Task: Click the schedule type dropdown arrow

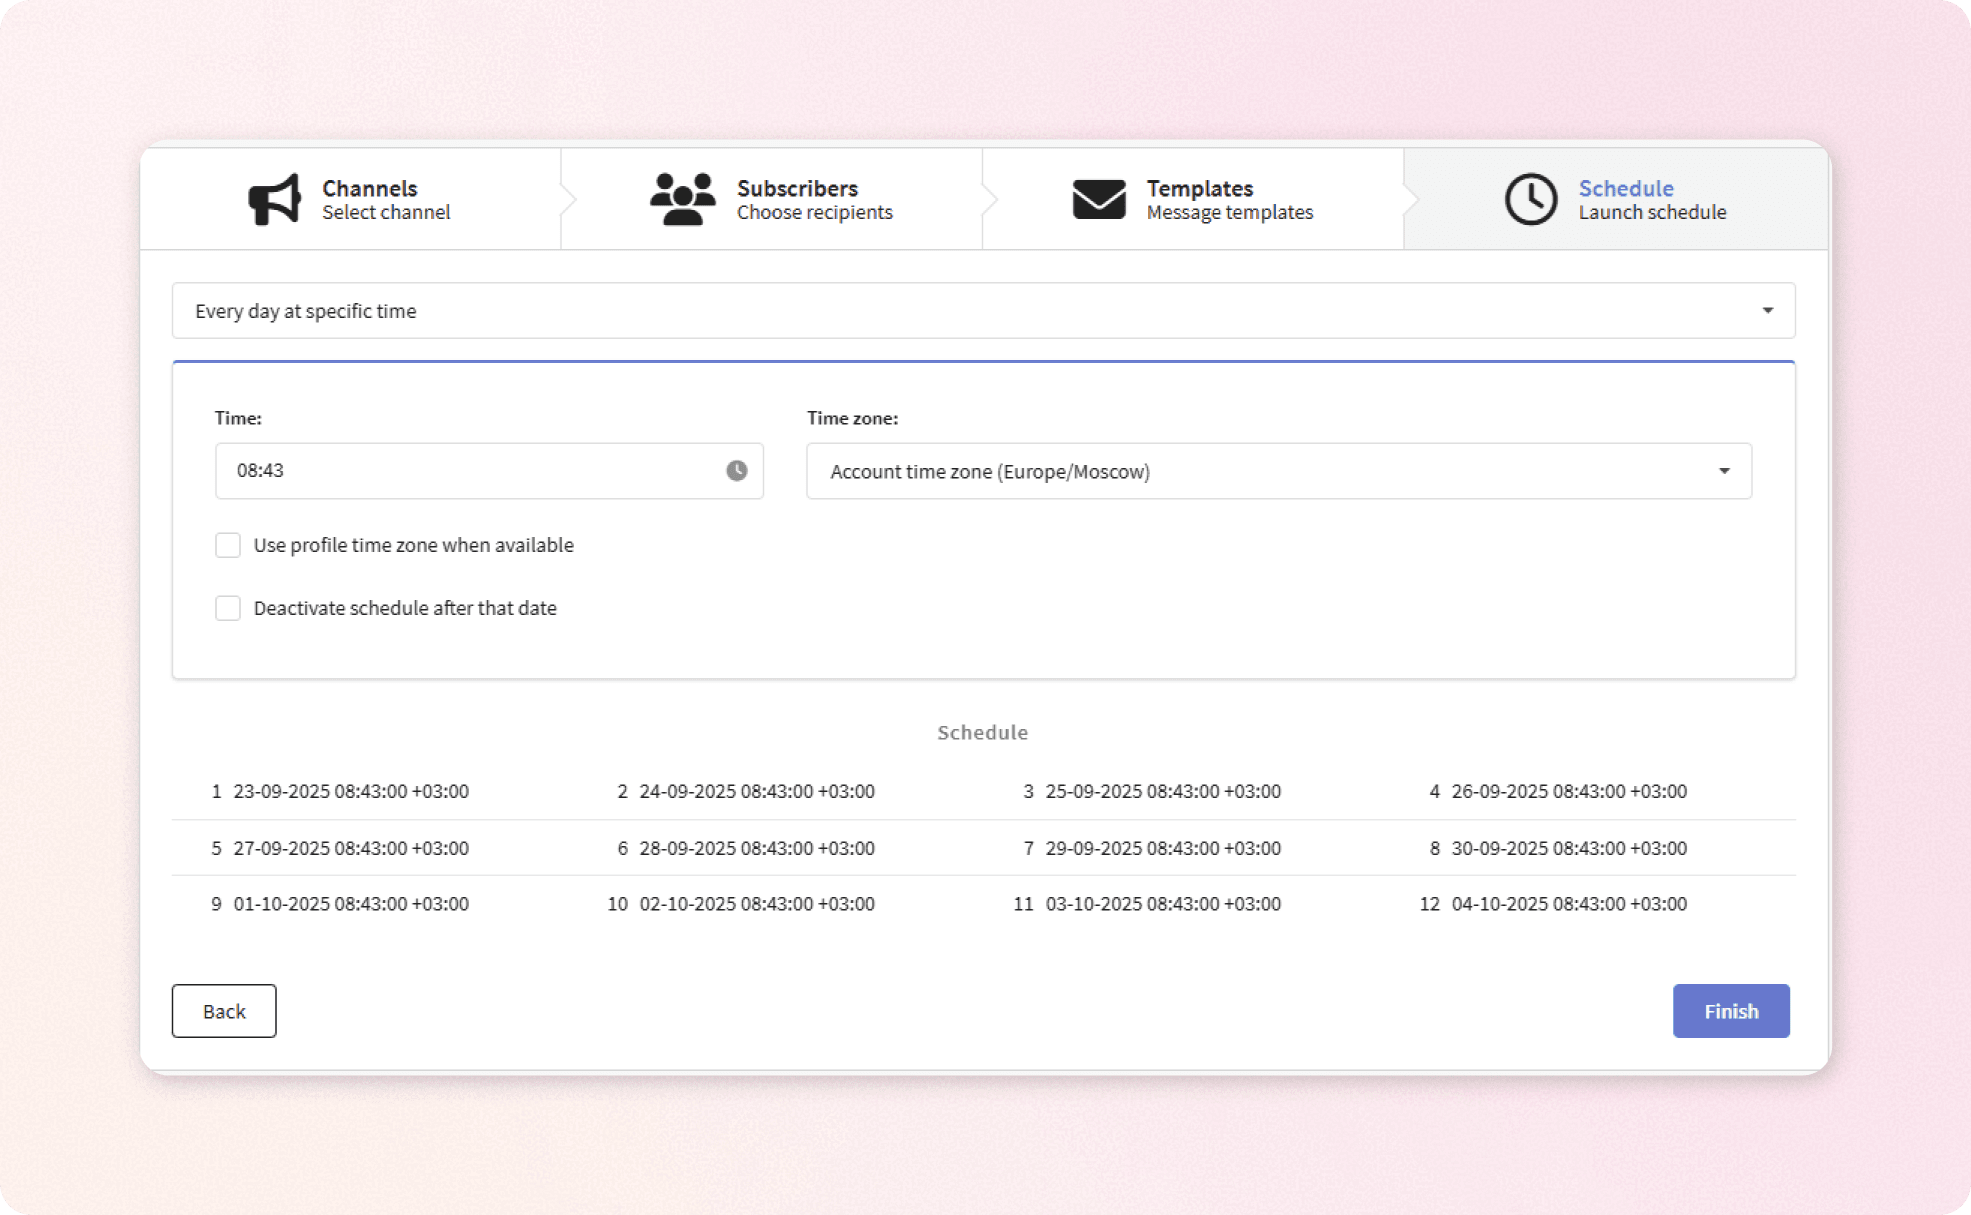Action: tap(1767, 311)
